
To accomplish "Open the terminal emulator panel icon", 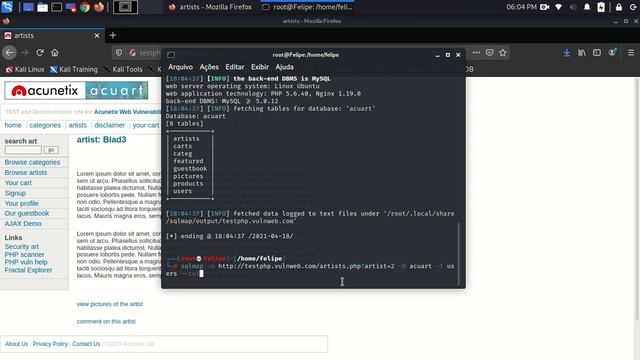I will 57,7.
